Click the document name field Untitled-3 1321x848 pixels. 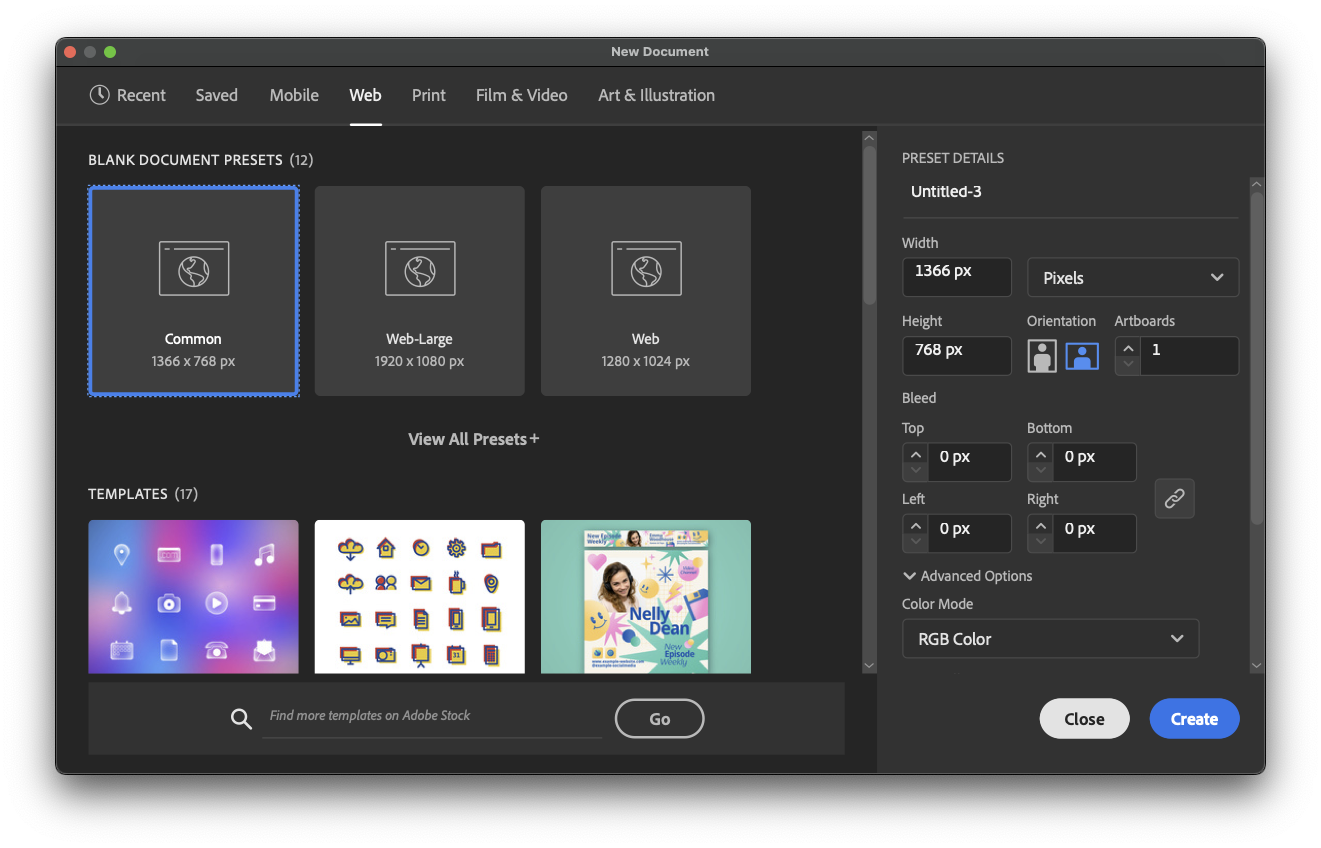coord(1070,192)
